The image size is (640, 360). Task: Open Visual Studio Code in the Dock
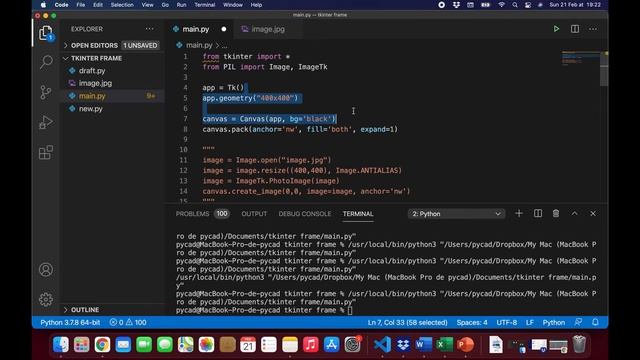pos(382,344)
